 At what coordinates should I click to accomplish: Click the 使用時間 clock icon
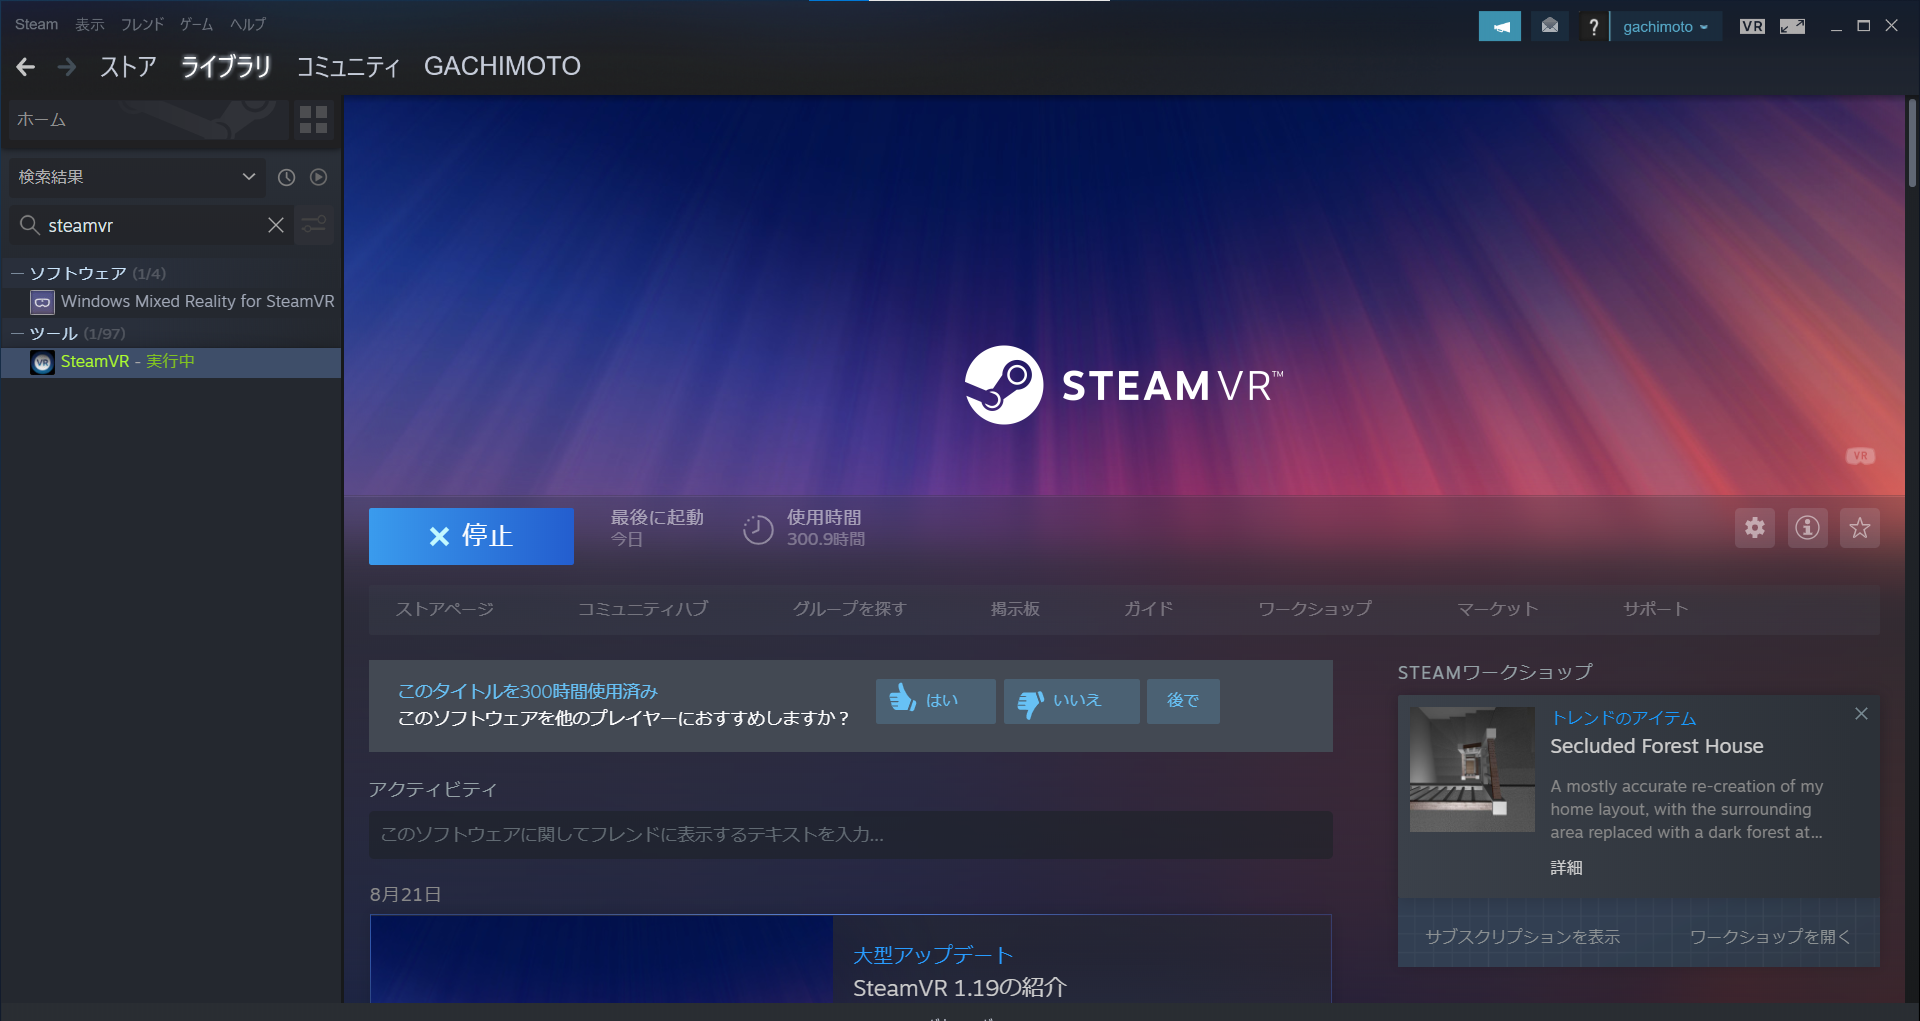[x=758, y=529]
